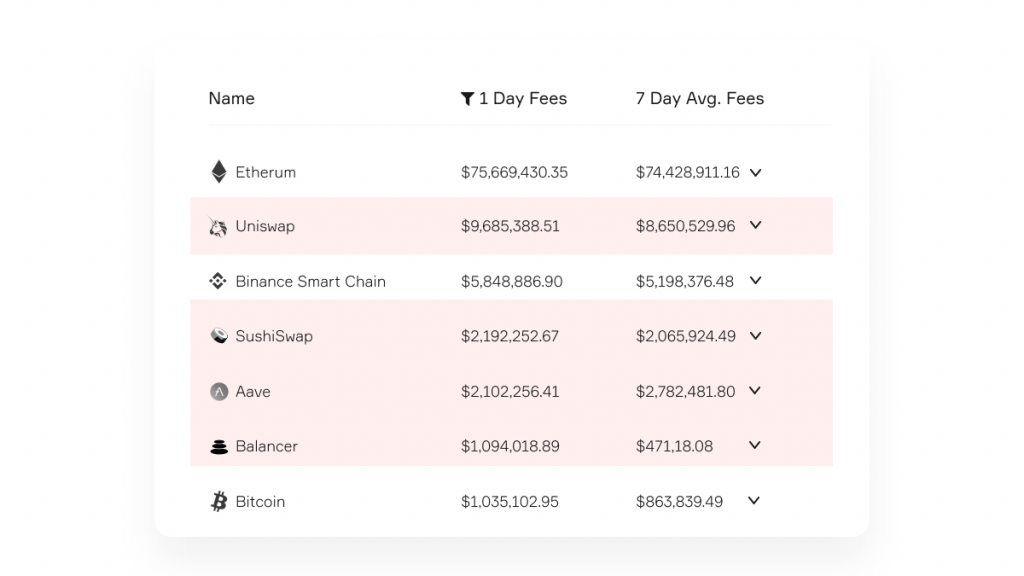Expand the Balancer row chevron
The width and height of the screenshot is (1024, 576).
[755, 445]
